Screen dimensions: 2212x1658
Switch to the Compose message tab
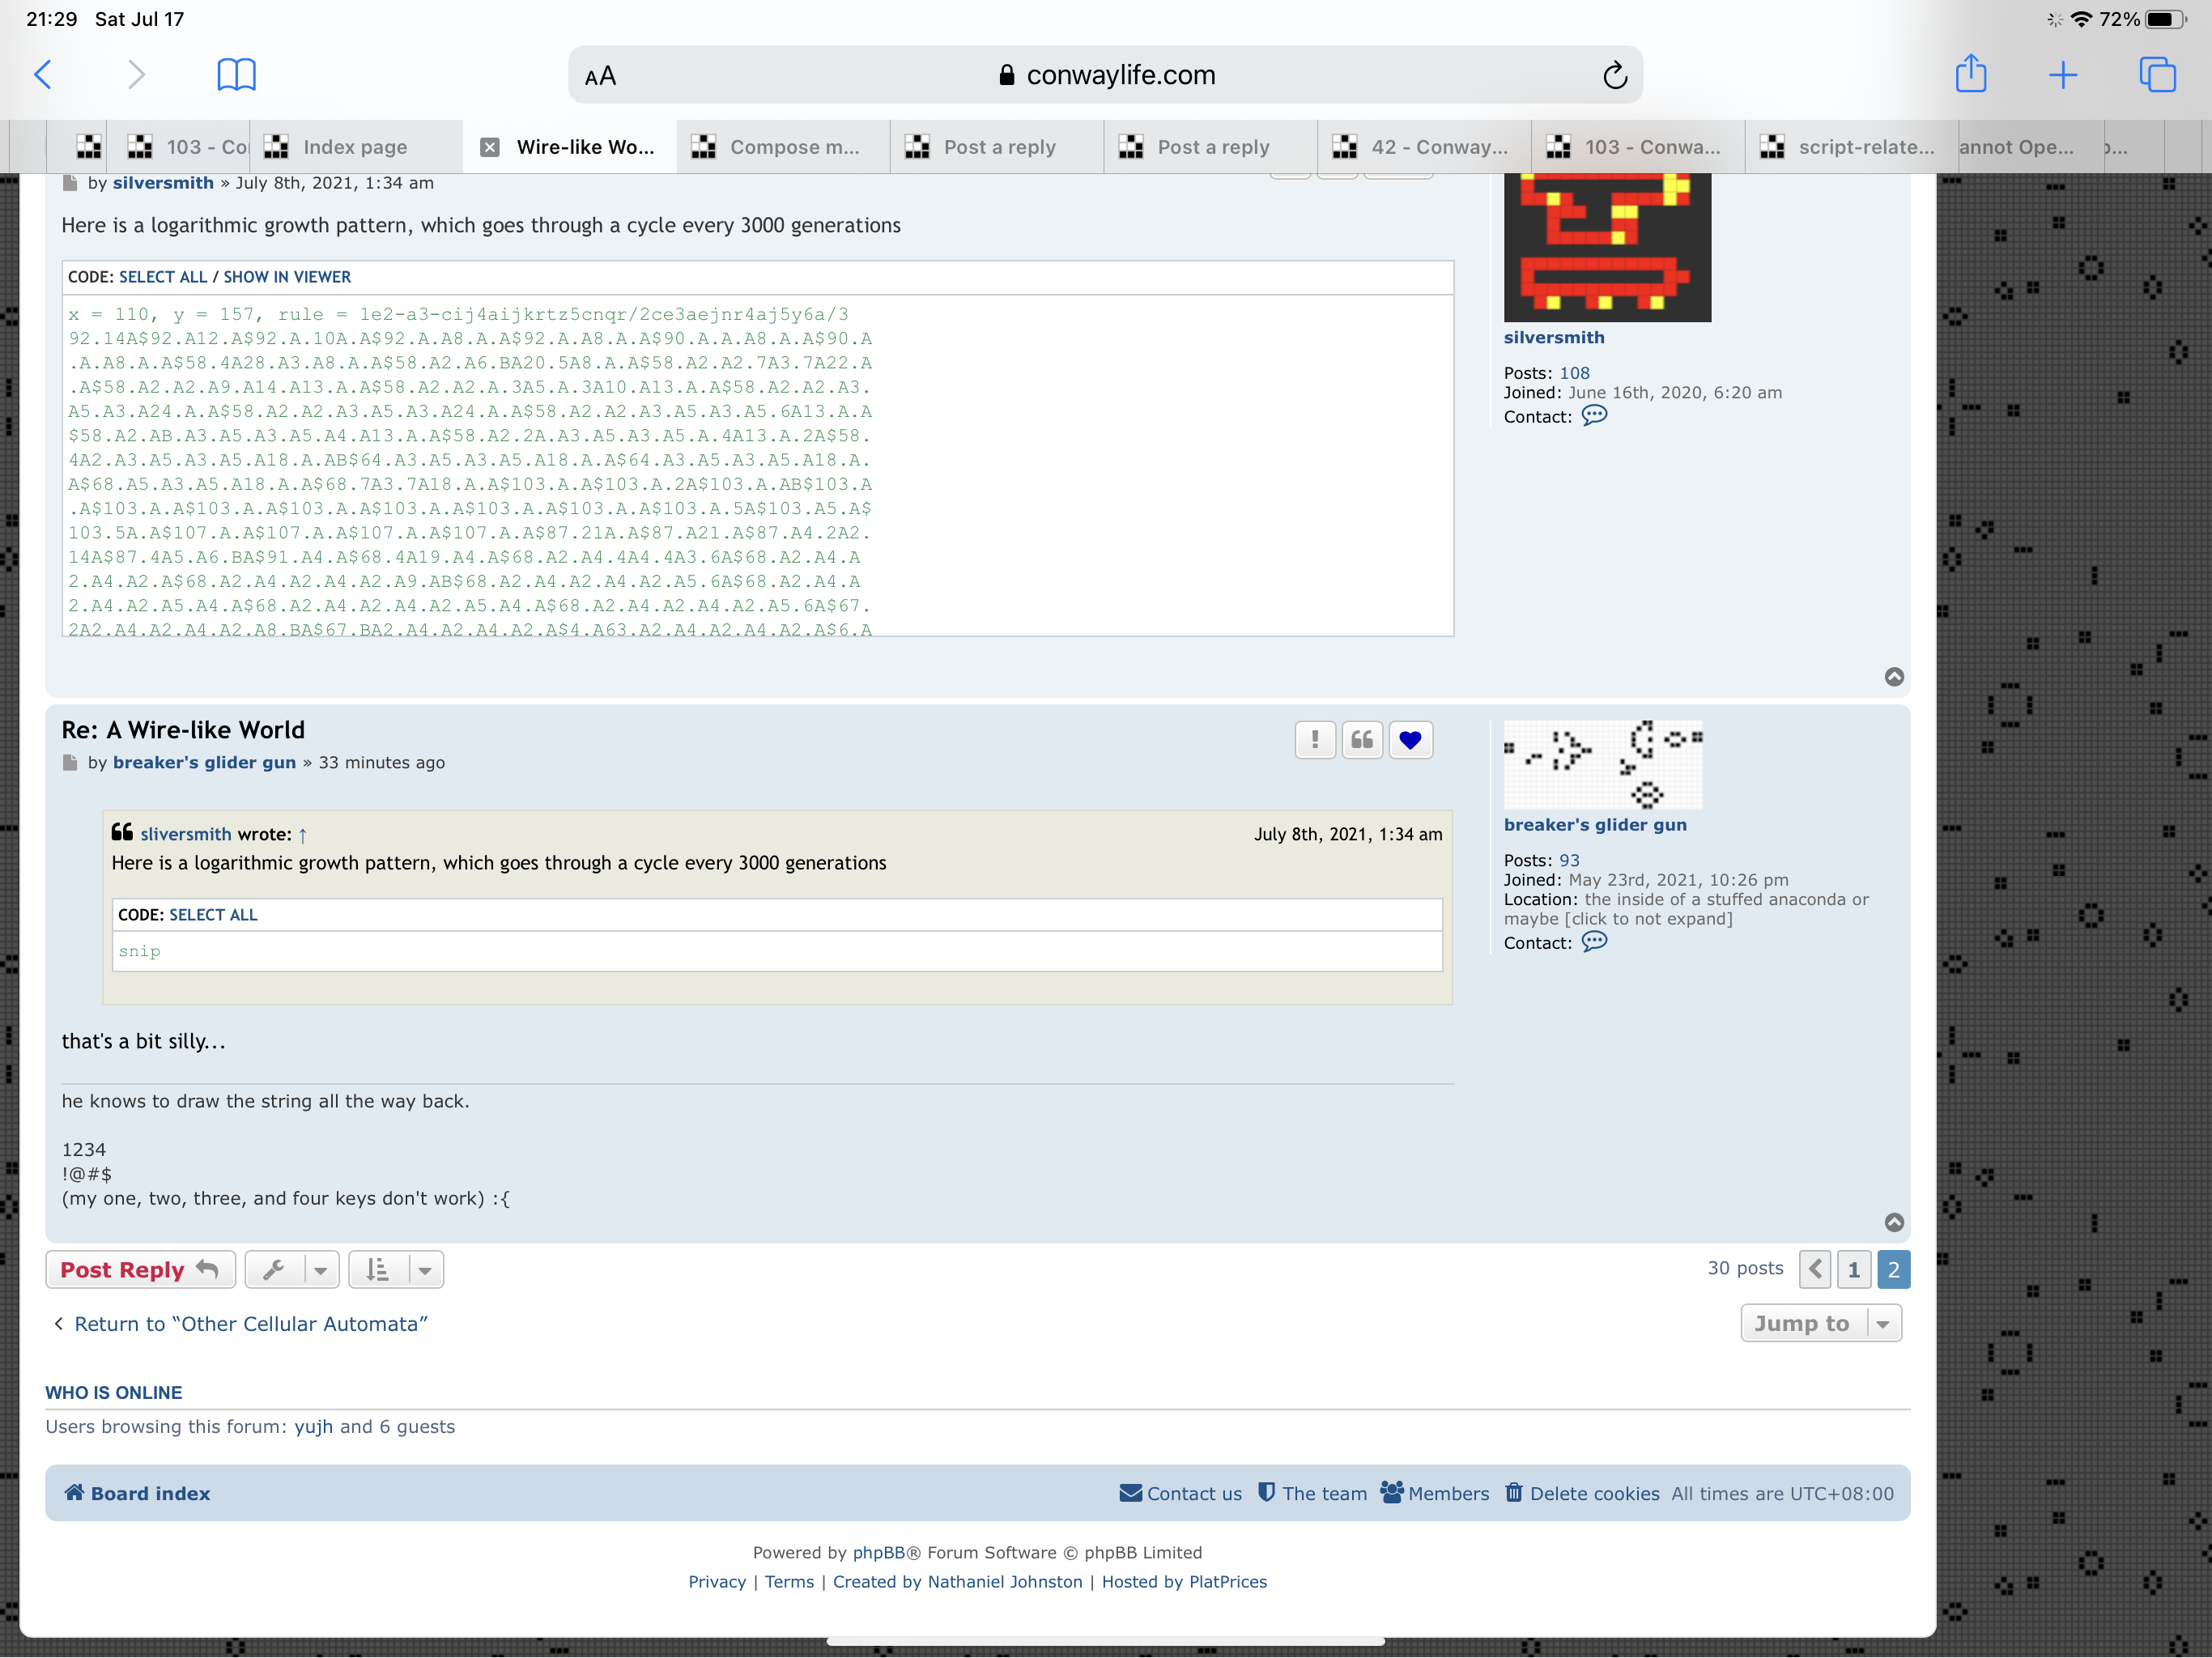(783, 147)
